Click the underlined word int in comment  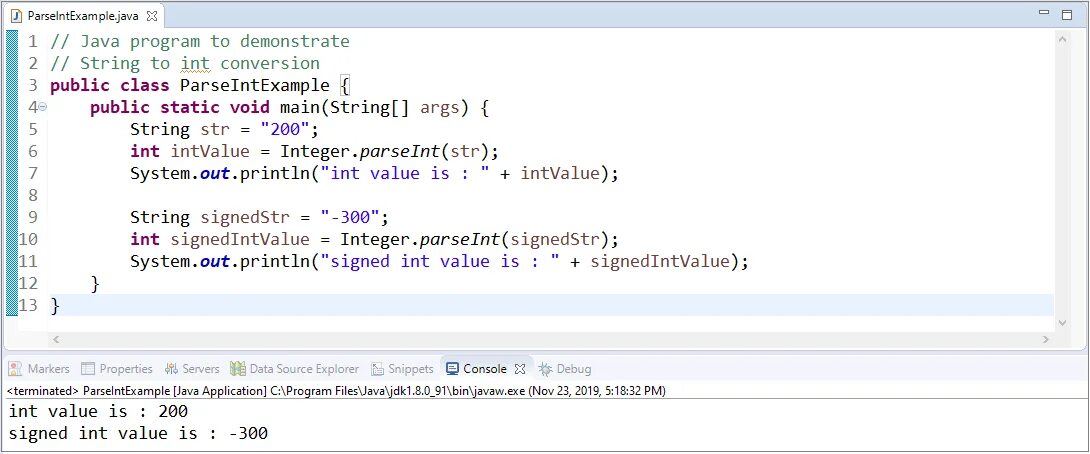[195, 63]
